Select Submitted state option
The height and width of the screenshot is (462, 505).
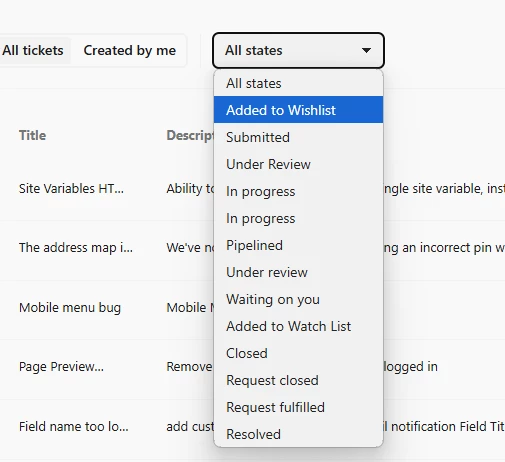coord(298,137)
